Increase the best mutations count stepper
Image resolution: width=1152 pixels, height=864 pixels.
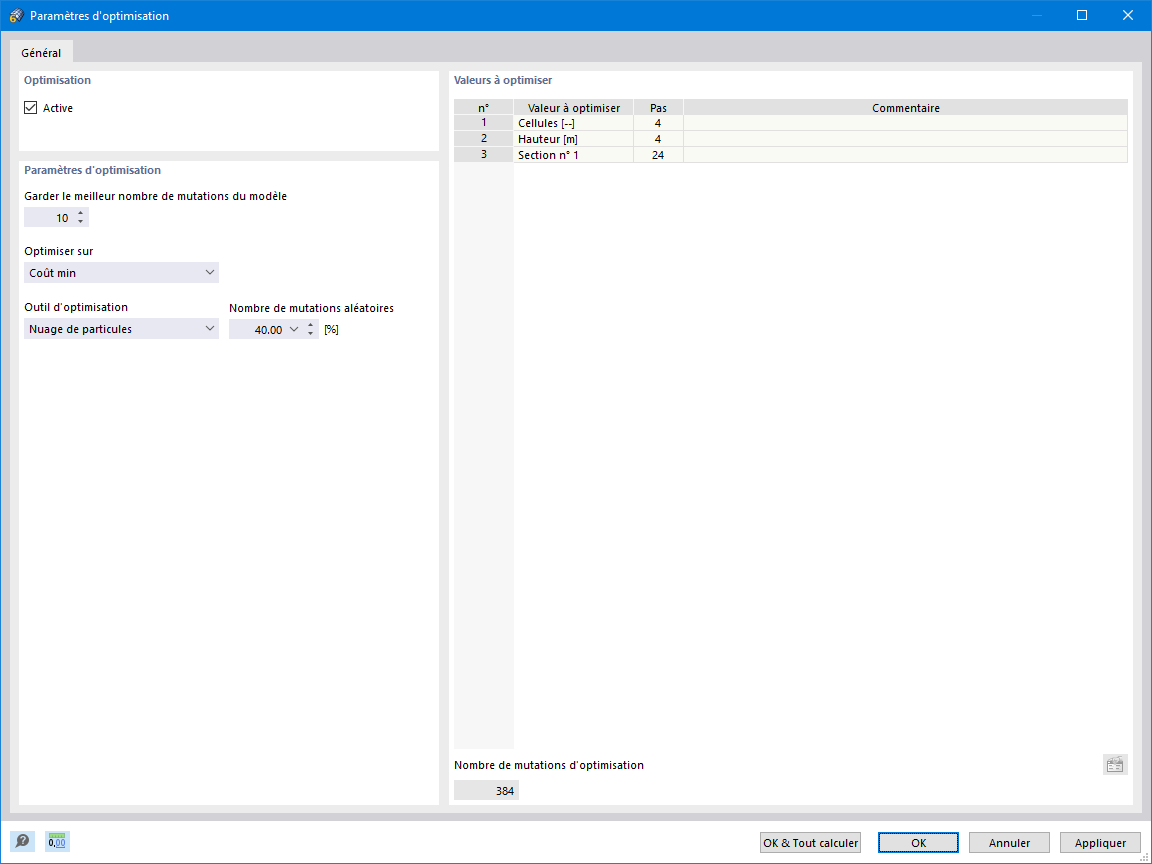tap(81, 213)
